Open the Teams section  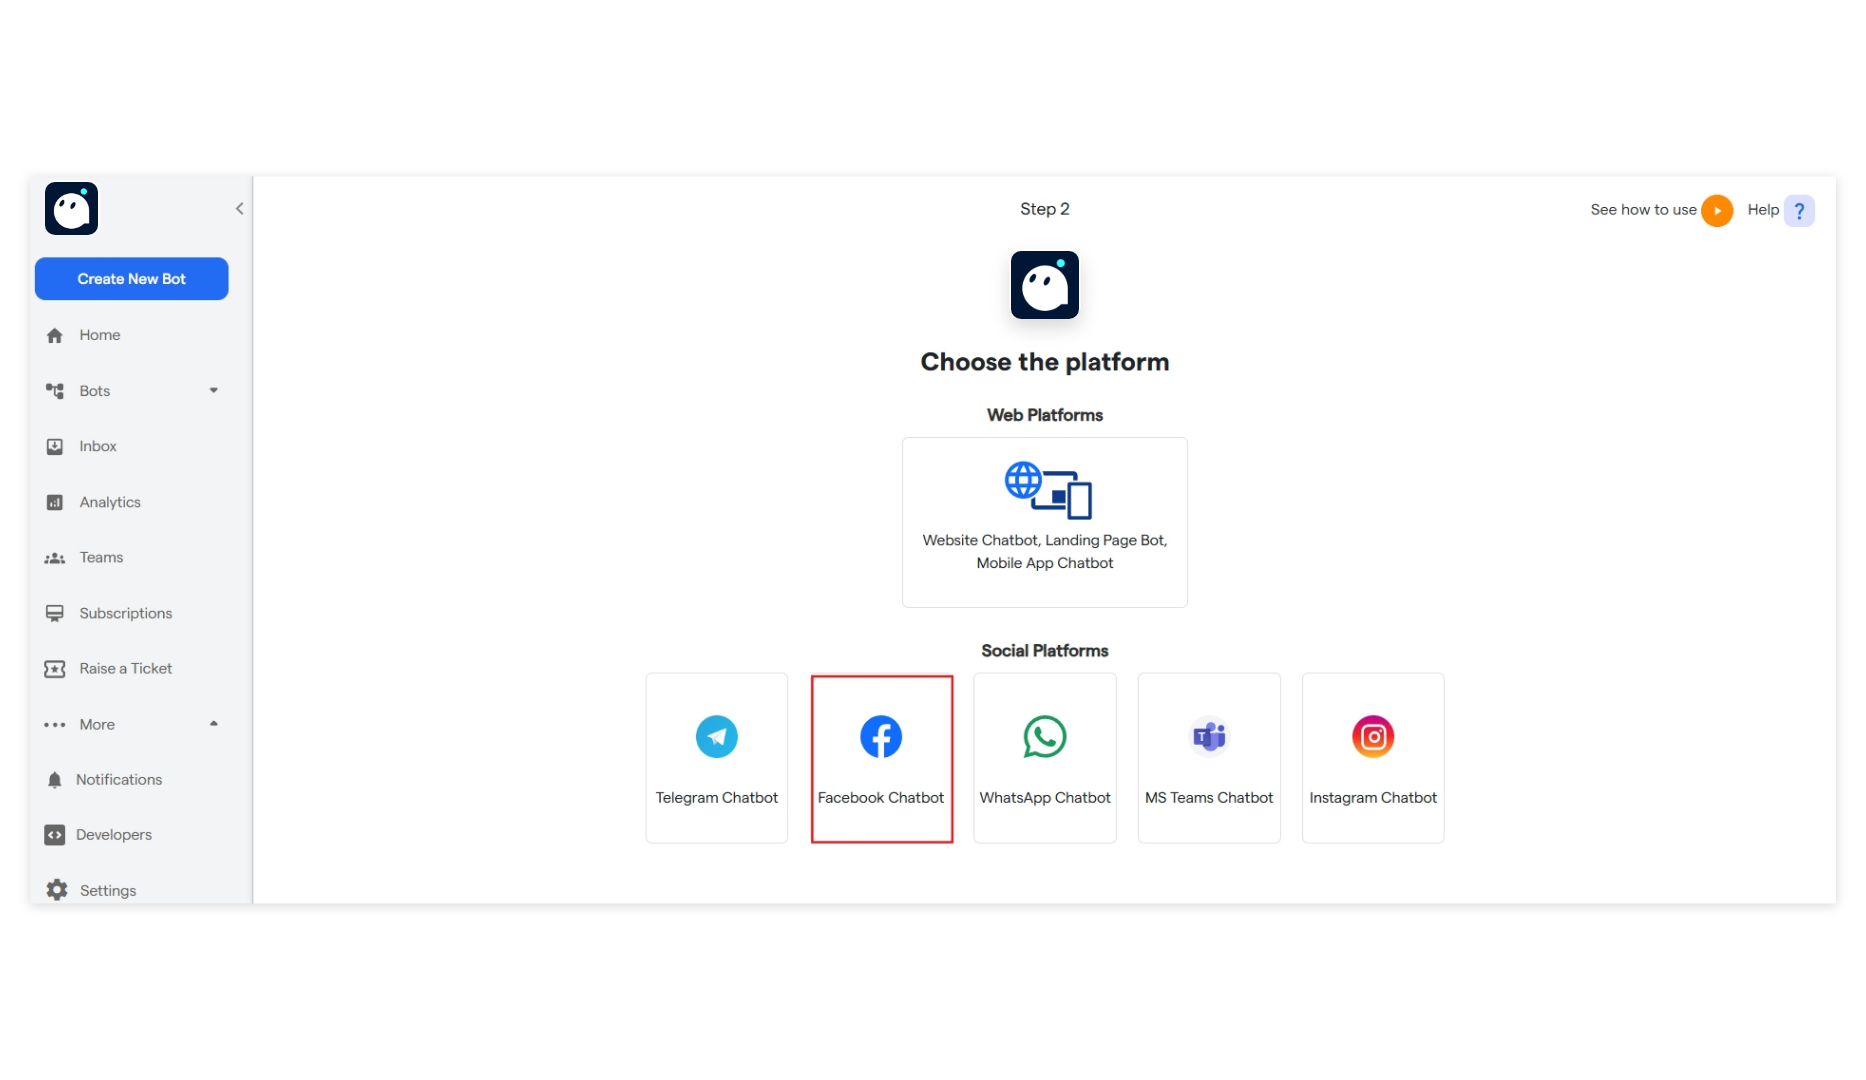(101, 557)
